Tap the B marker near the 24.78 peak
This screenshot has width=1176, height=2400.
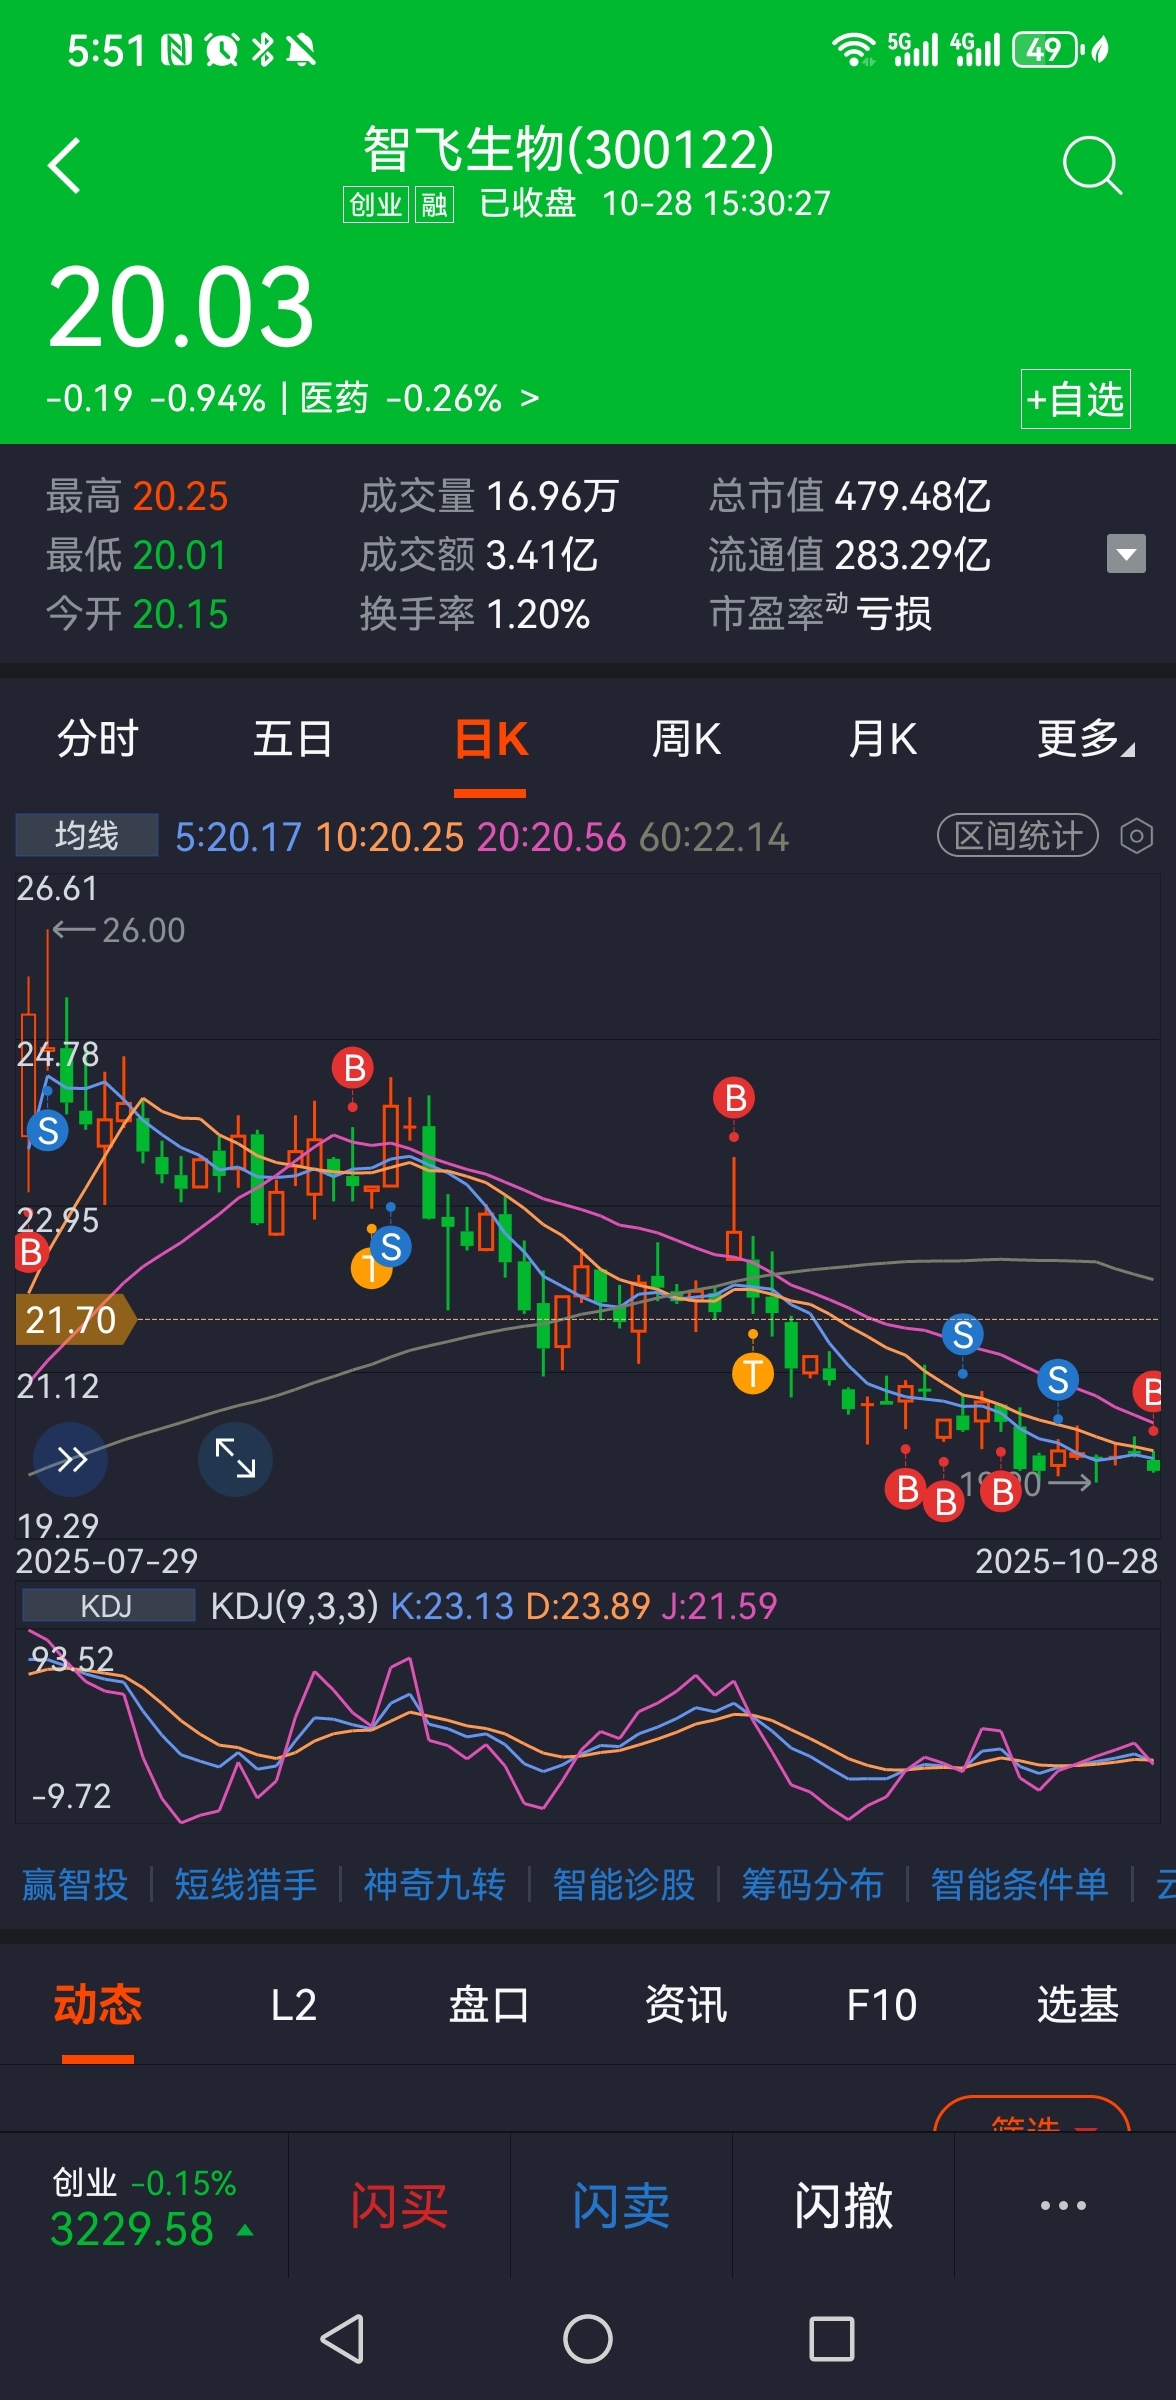(353, 1068)
